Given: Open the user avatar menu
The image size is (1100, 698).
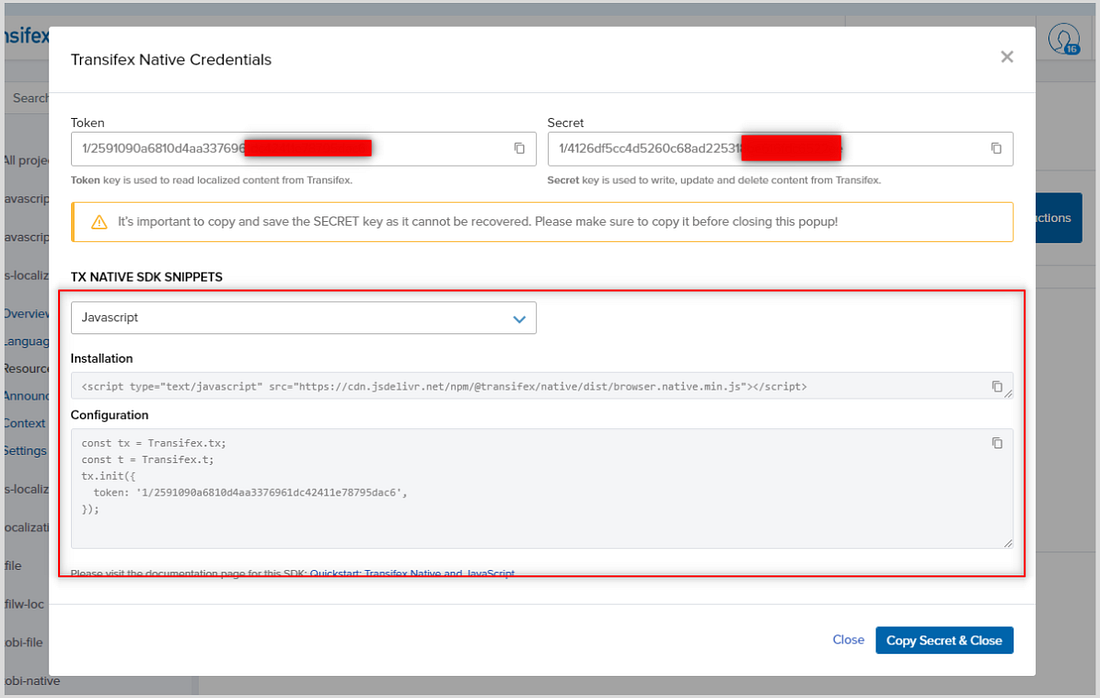Looking at the screenshot, I should click(1063, 40).
